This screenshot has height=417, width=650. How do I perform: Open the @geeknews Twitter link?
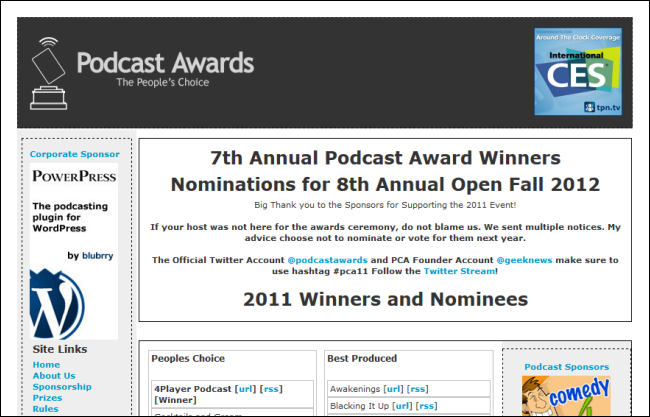[x=524, y=260]
